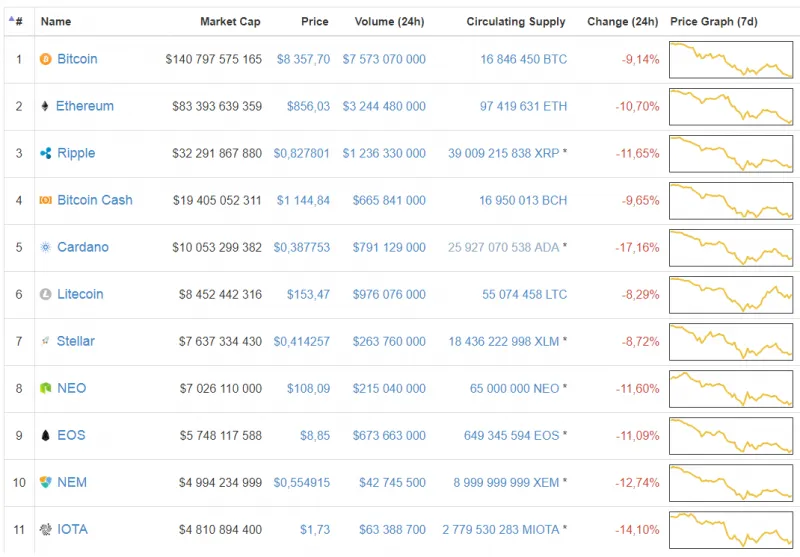This screenshot has width=800, height=557.
Task: Open Ripple 7-day price graph
Action: 731,154
